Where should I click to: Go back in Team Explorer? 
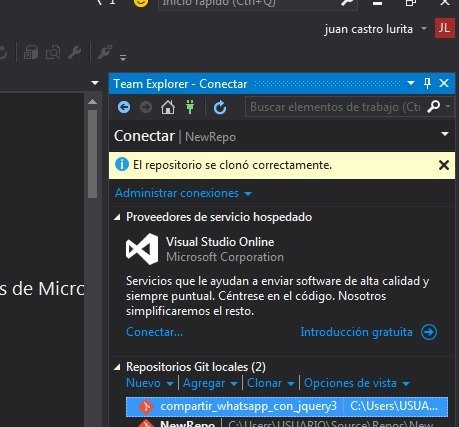coord(124,107)
